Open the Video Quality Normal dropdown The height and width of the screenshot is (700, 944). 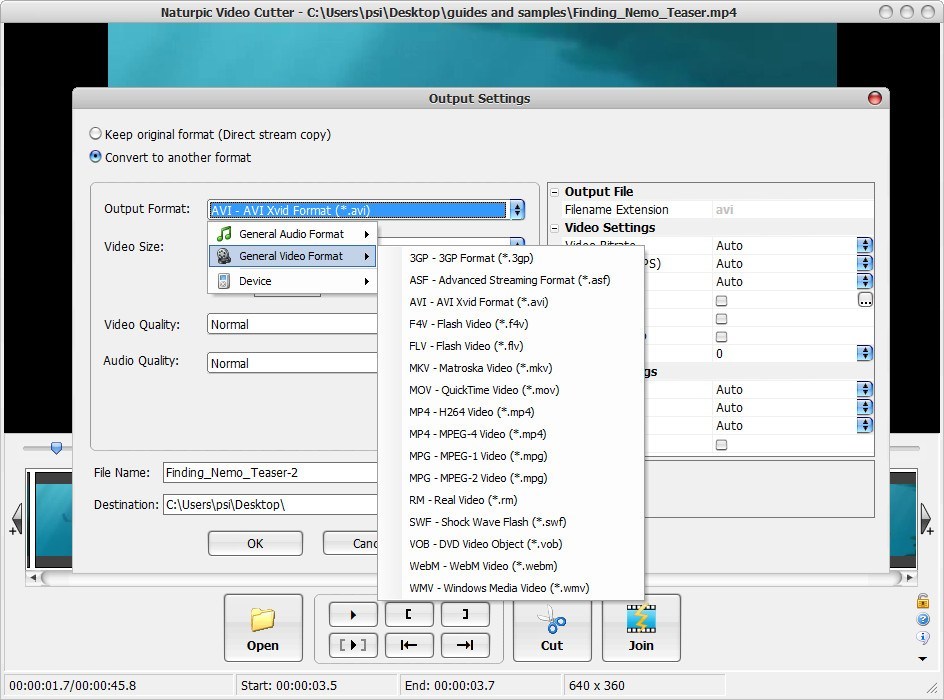[292, 324]
